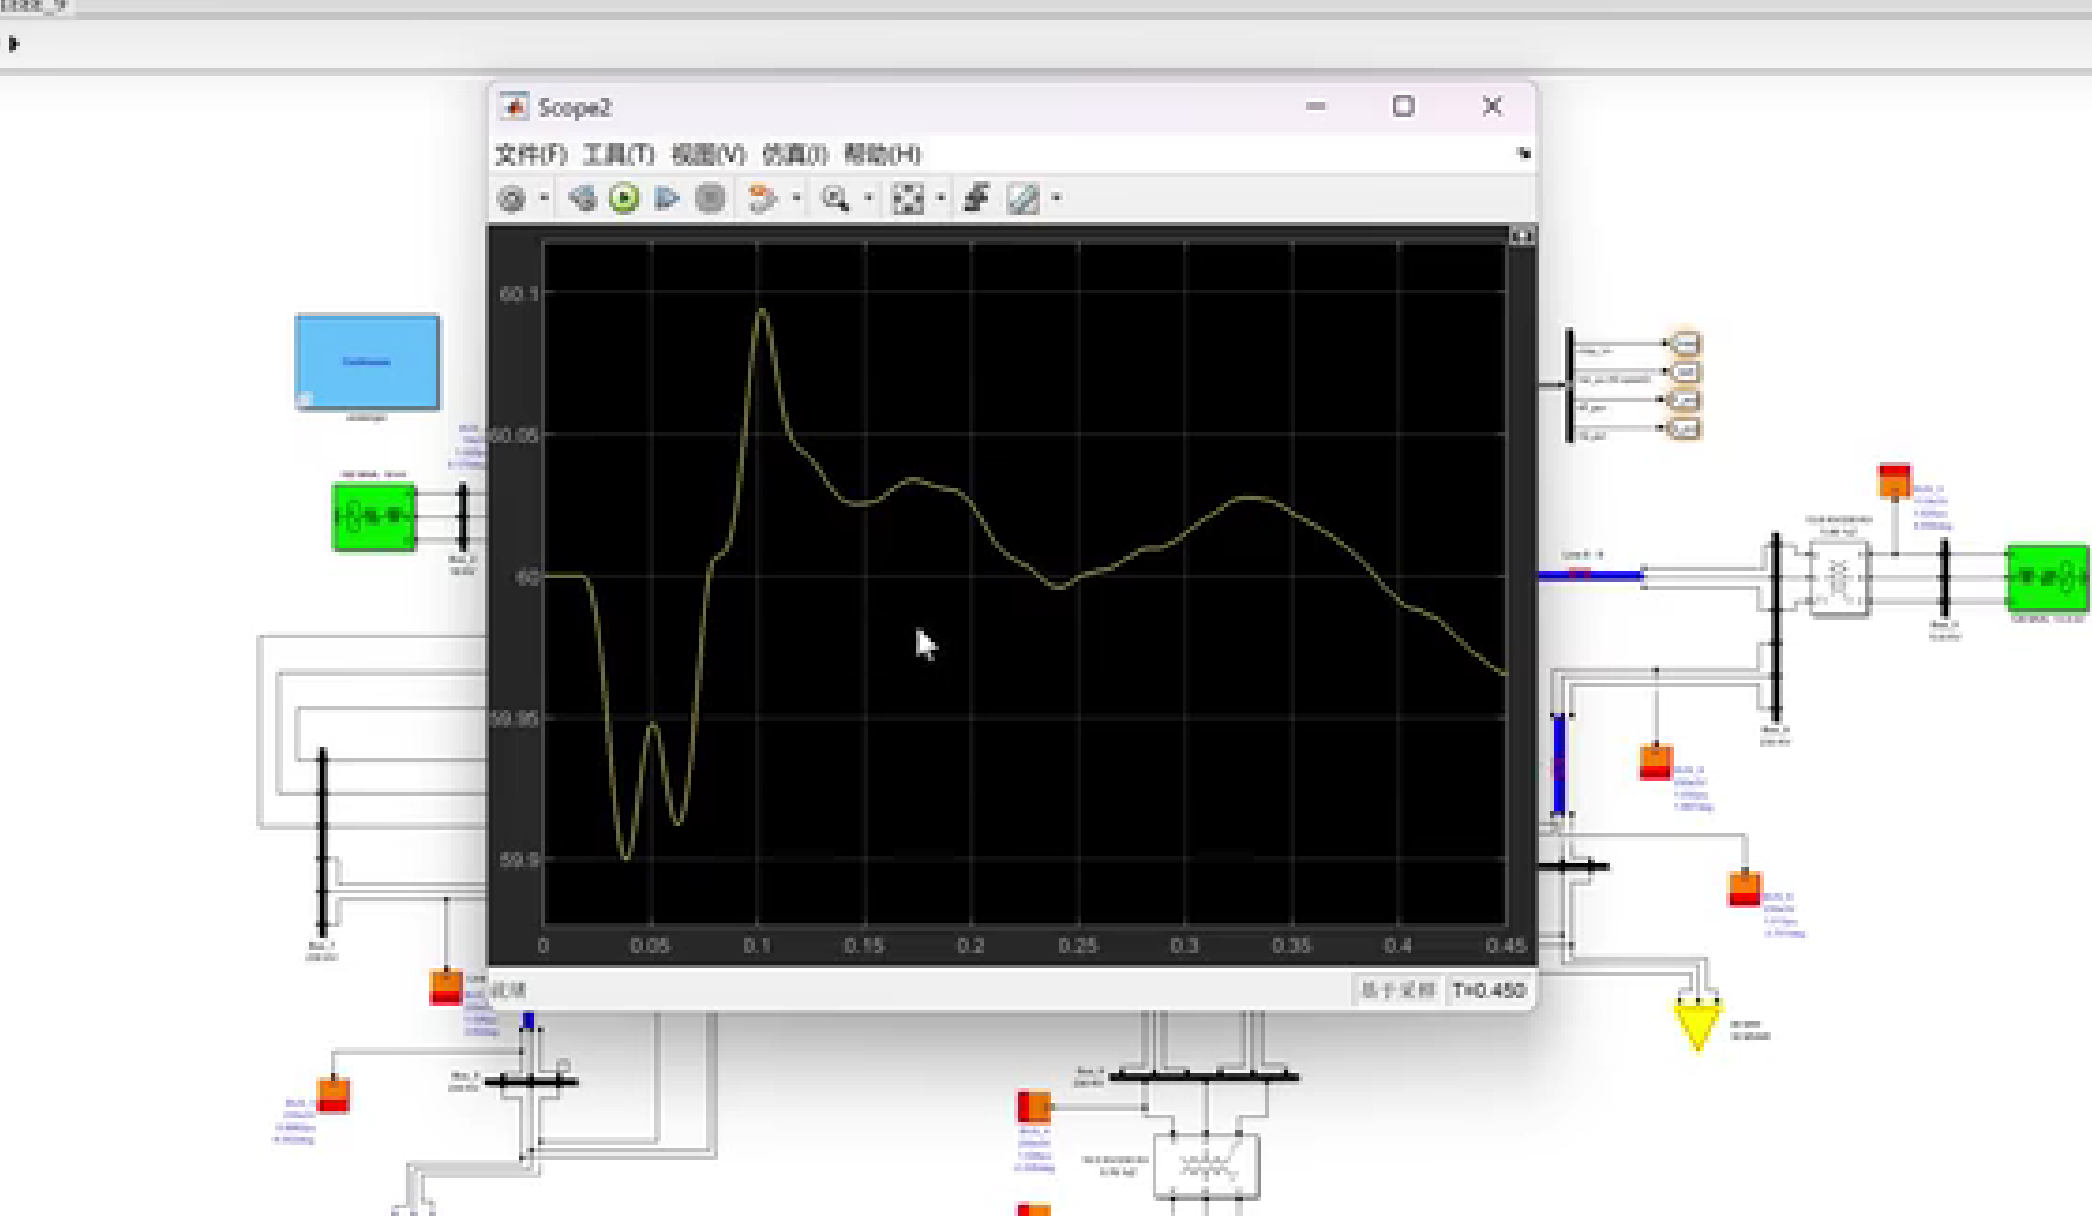Click the Highlight Simulink block icon

[x=762, y=198]
